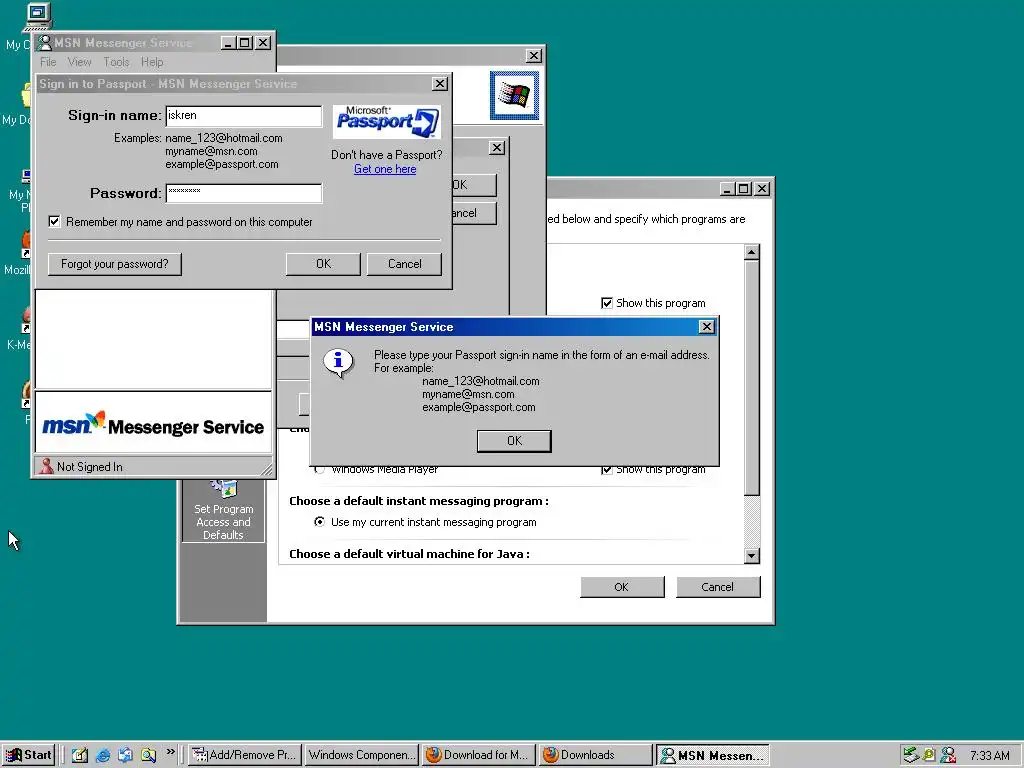Click OK in the MSN Messenger Service message
1024x768 pixels.
point(514,441)
